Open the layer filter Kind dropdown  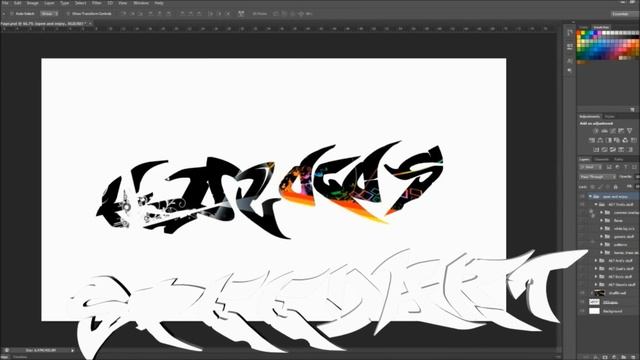[591, 167]
